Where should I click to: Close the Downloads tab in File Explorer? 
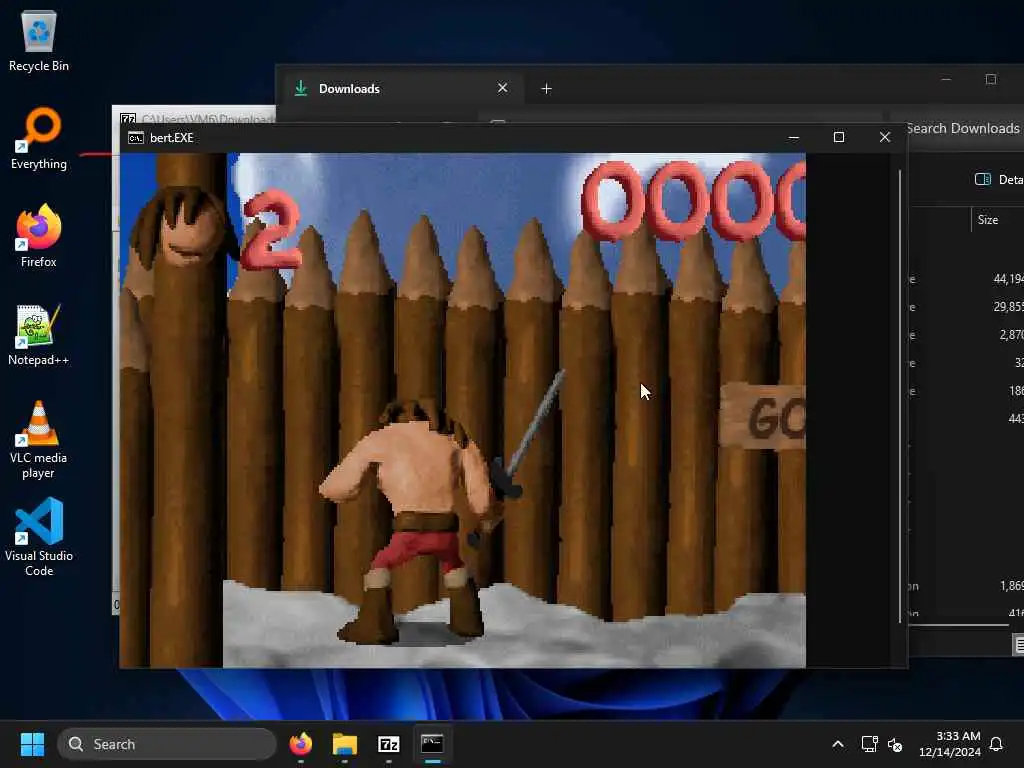[x=502, y=88]
